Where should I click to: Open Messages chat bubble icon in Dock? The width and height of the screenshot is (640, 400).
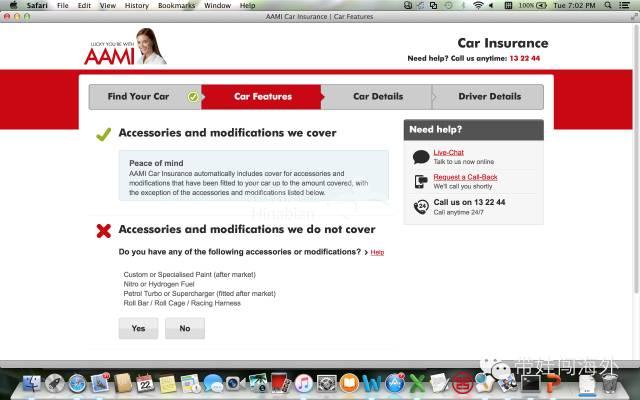(213, 384)
